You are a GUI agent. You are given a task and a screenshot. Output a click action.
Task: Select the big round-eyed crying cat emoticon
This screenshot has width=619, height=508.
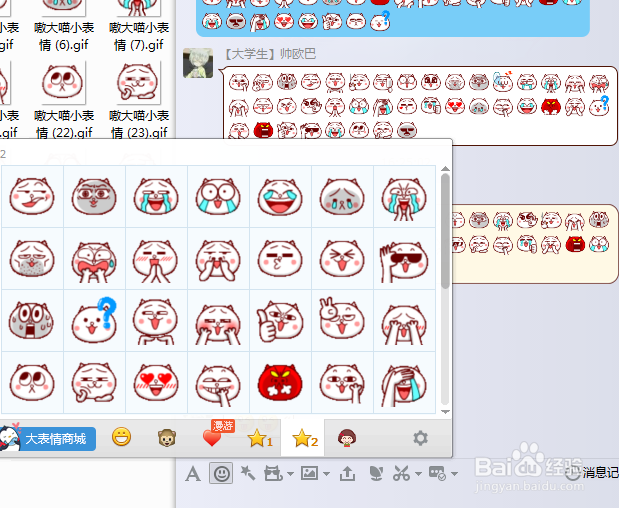[218, 196]
